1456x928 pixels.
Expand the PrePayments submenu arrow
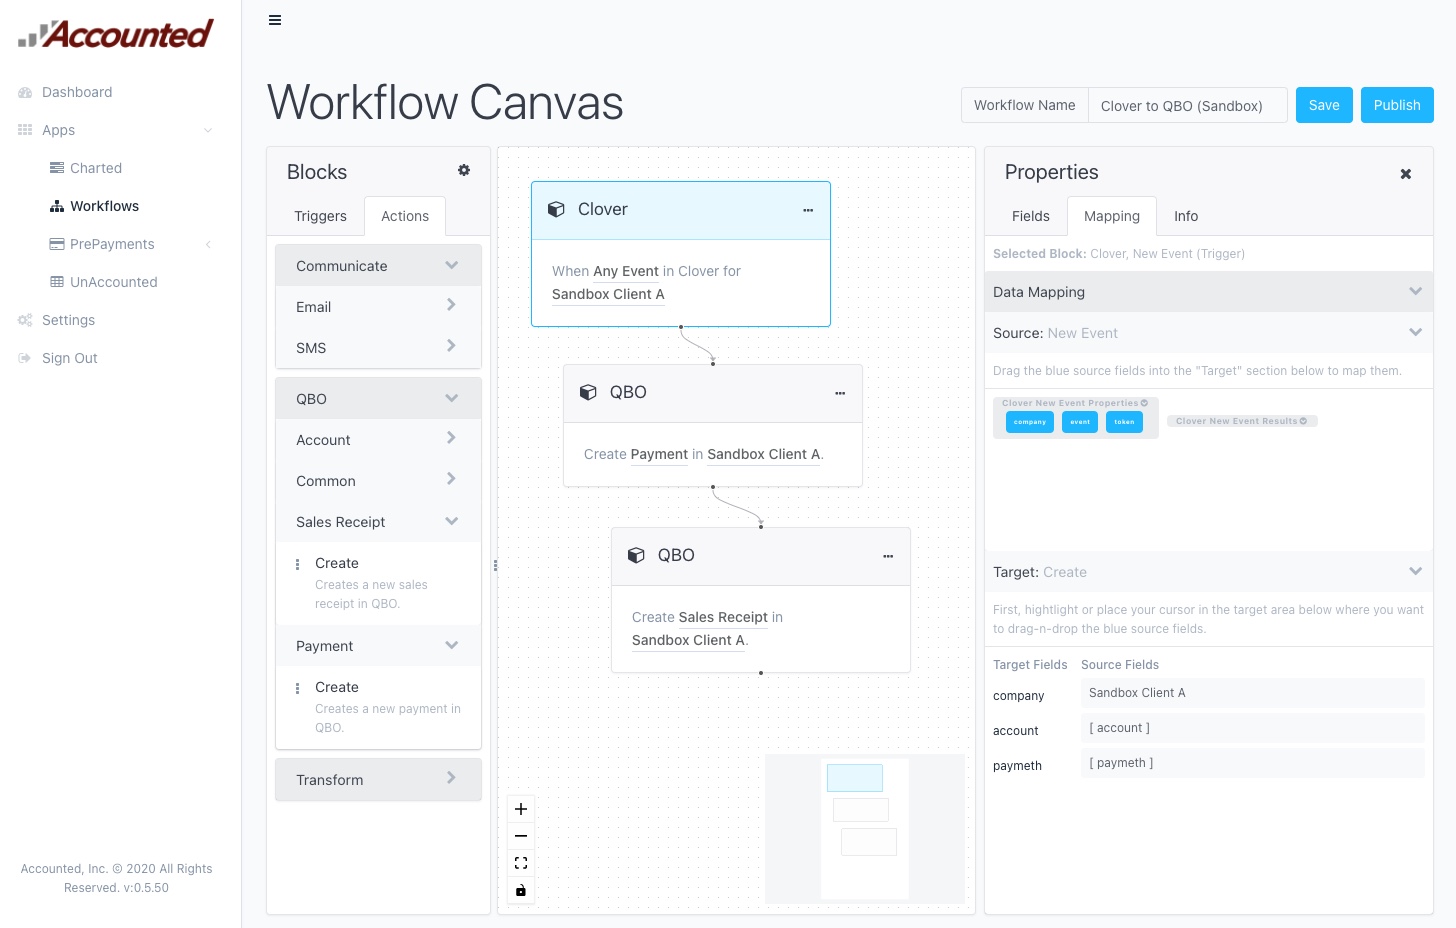pyautogui.click(x=208, y=244)
